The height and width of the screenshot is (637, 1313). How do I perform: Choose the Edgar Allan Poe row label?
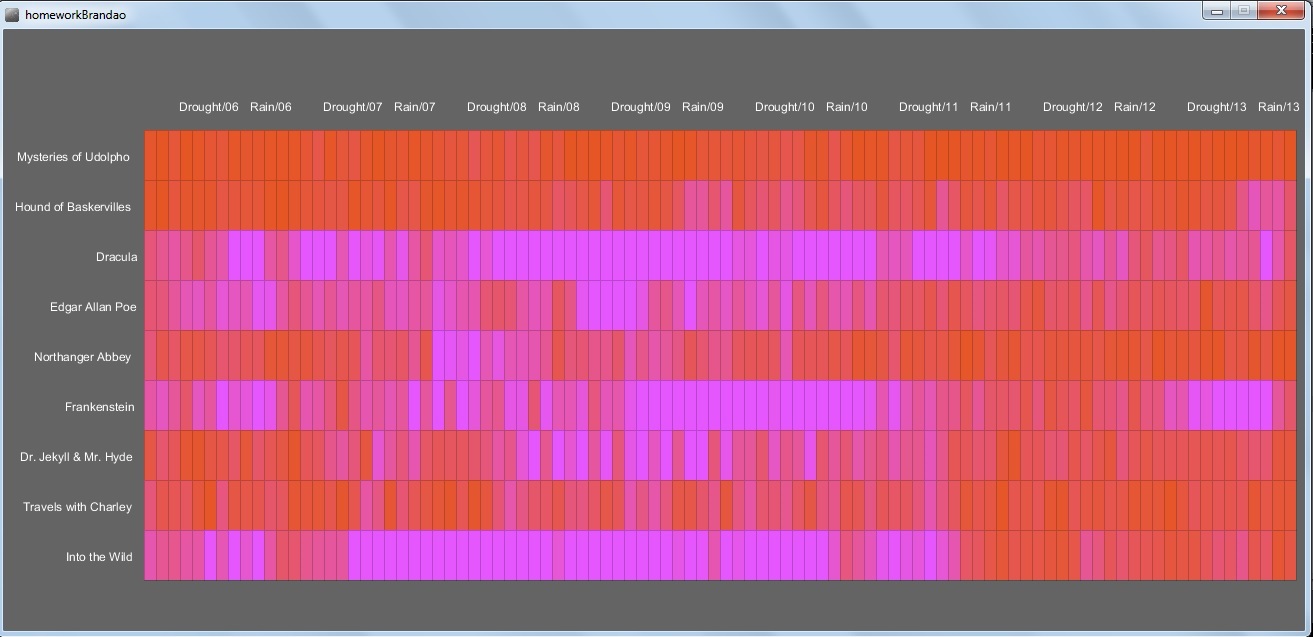coord(93,307)
